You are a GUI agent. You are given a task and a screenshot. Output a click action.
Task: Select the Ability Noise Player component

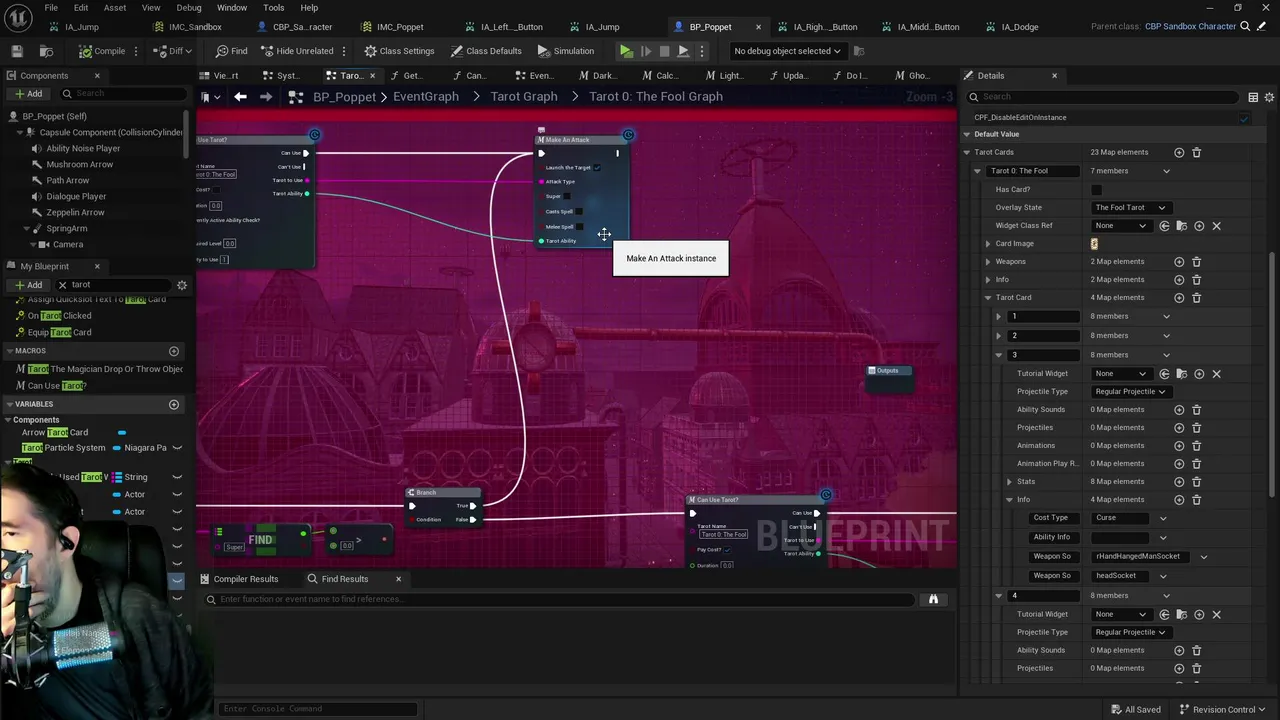pyautogui.click(x=83, y=148)
